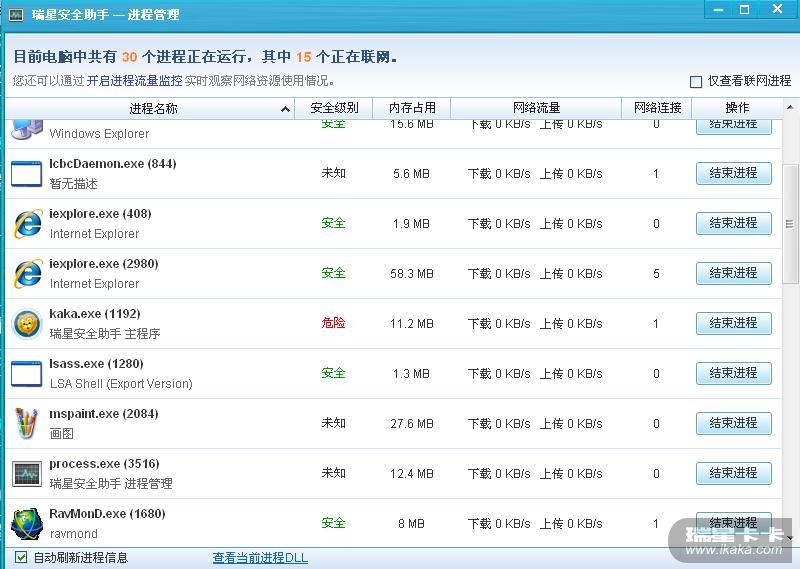End the kaka.exe process
The width and height of the screenshot is (800, 569).
pyautogui.click(x=734, y=323)
